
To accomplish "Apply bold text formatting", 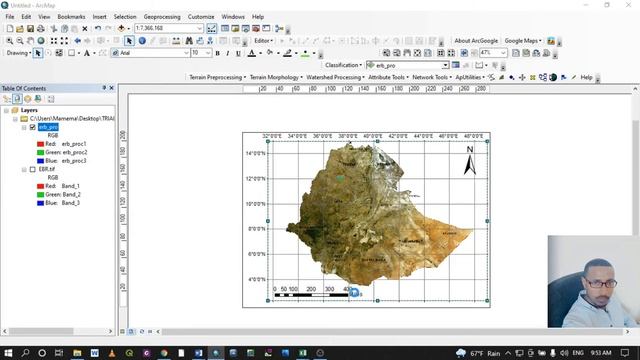I will click(x=218, y=53).
